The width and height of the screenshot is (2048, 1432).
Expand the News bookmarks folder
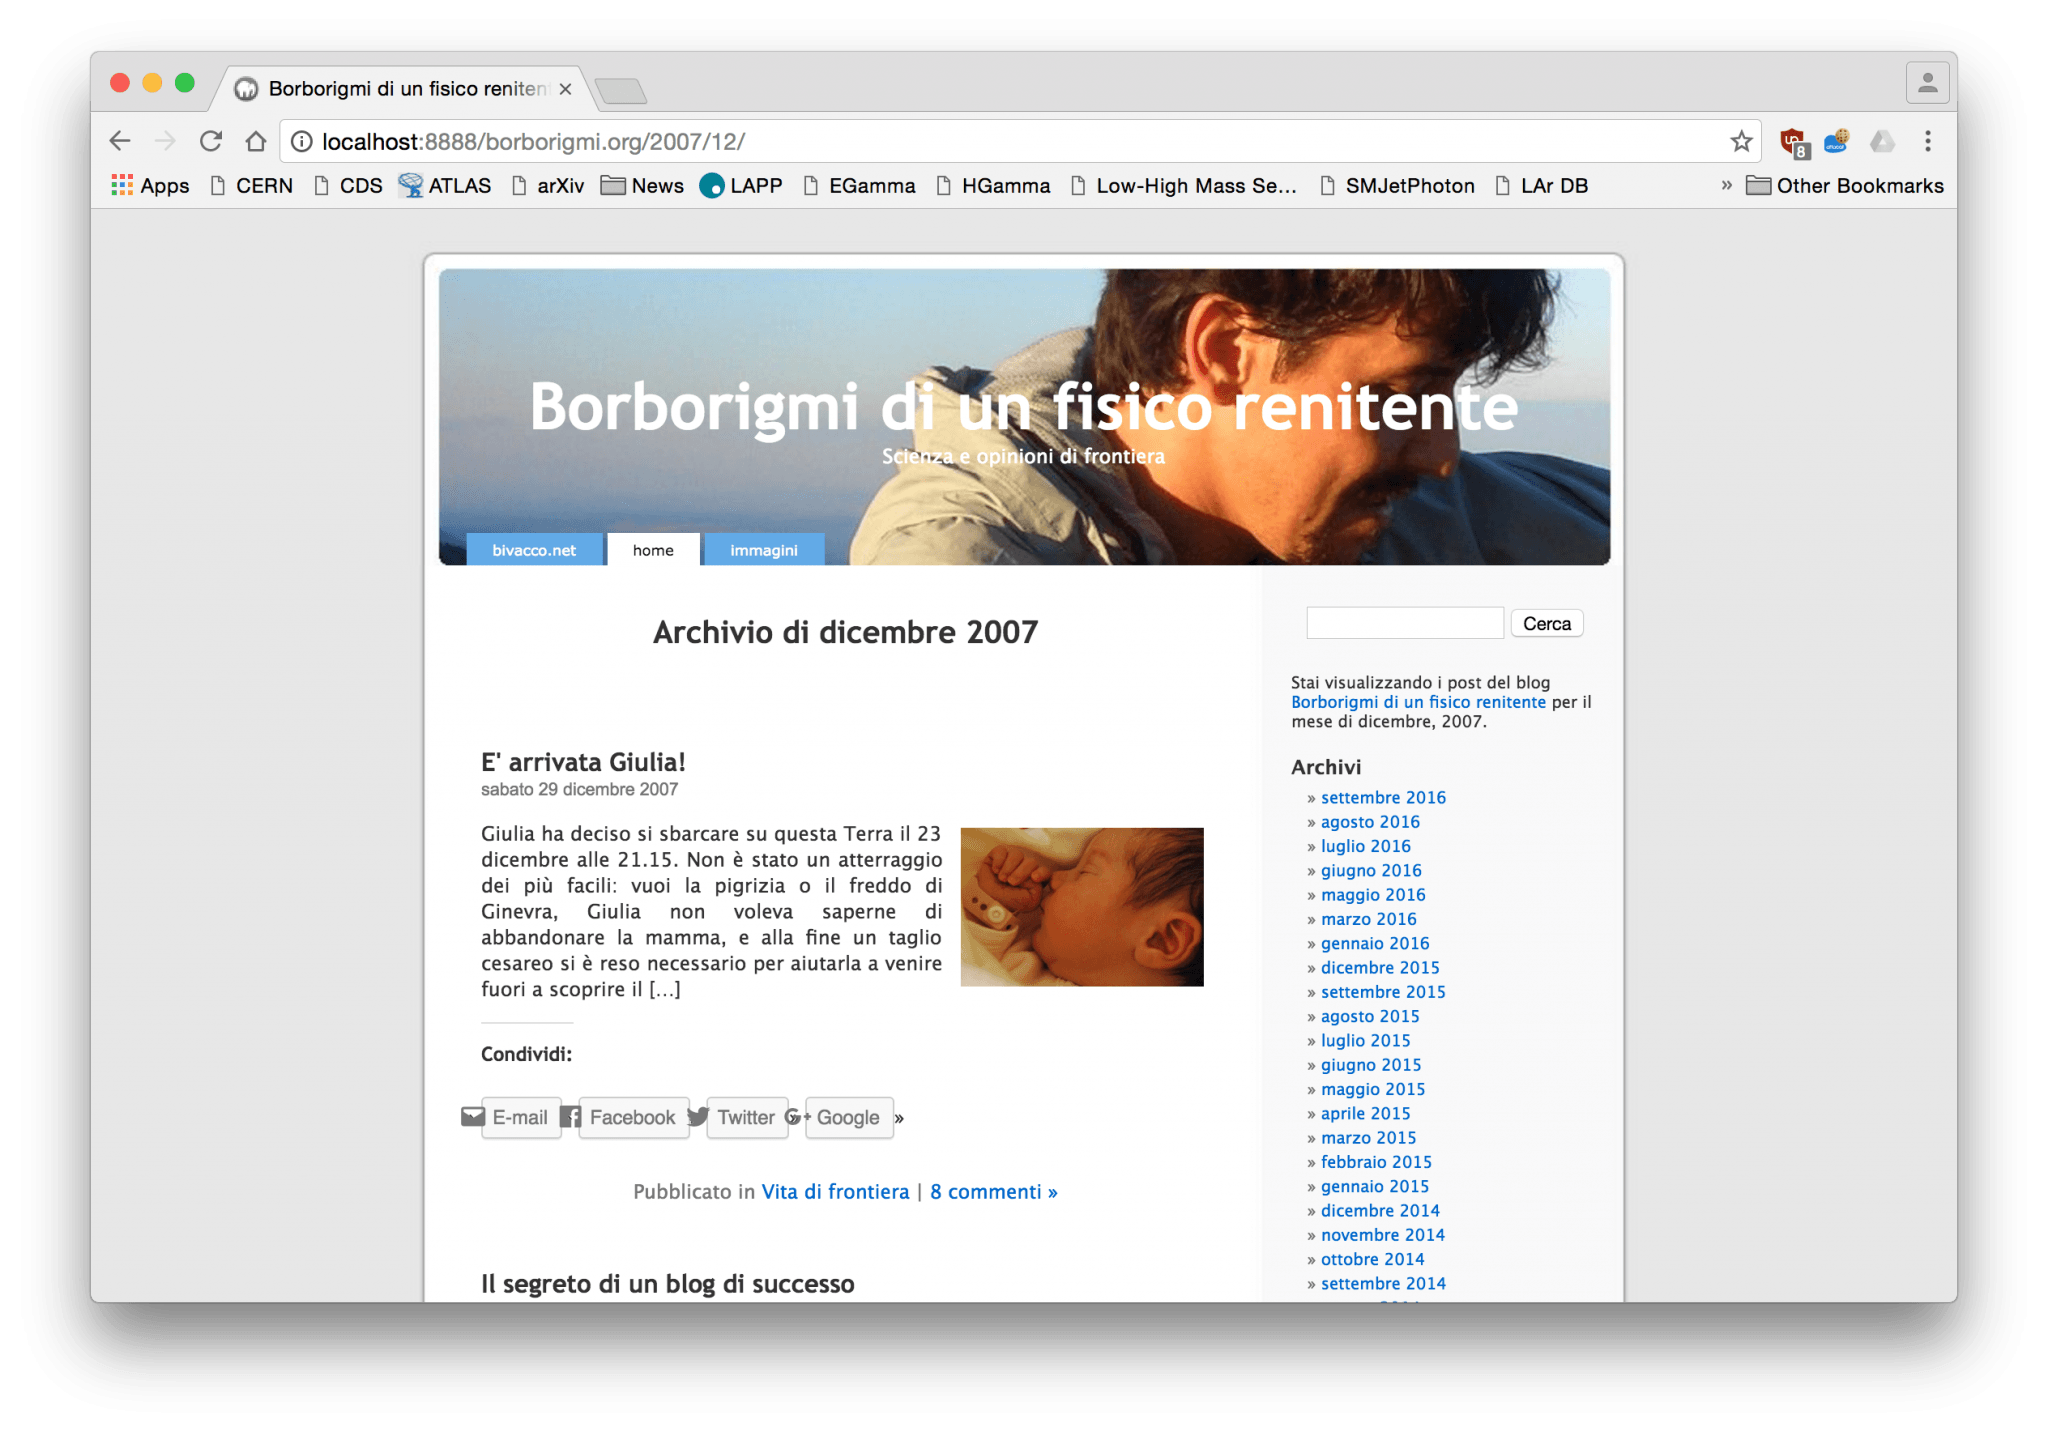[642, 185]
